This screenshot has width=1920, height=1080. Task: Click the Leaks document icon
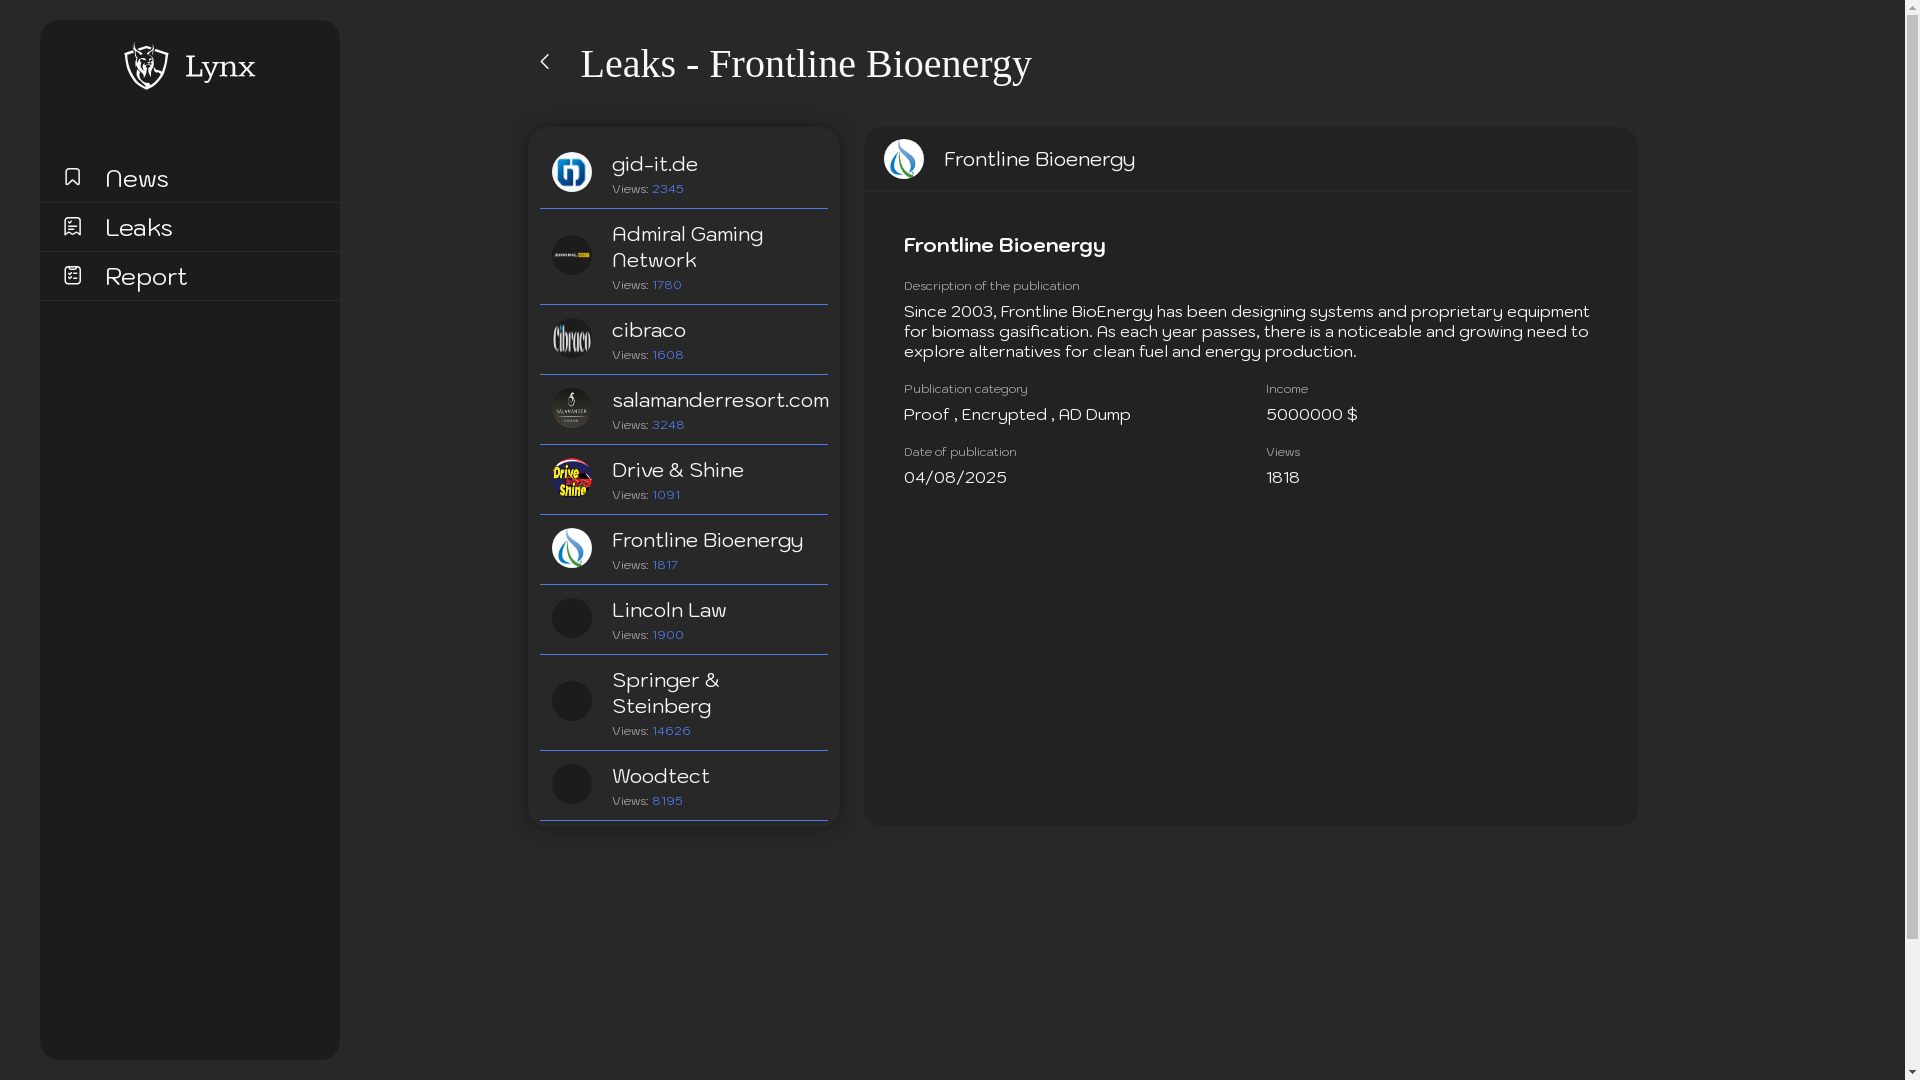tap(72, 226)
